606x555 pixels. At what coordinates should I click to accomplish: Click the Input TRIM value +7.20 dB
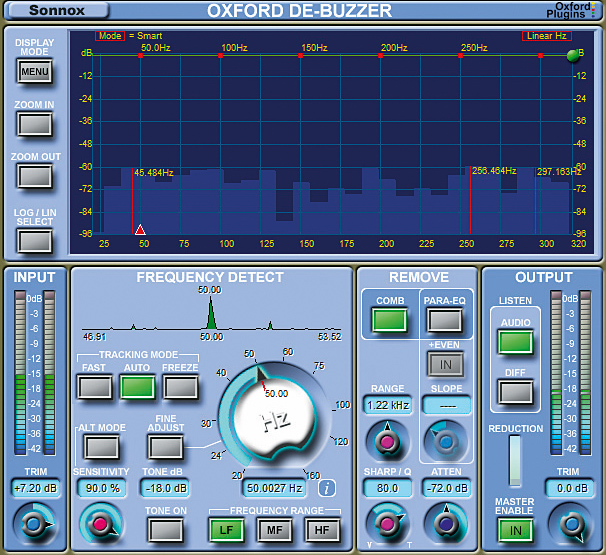(35, 488)
